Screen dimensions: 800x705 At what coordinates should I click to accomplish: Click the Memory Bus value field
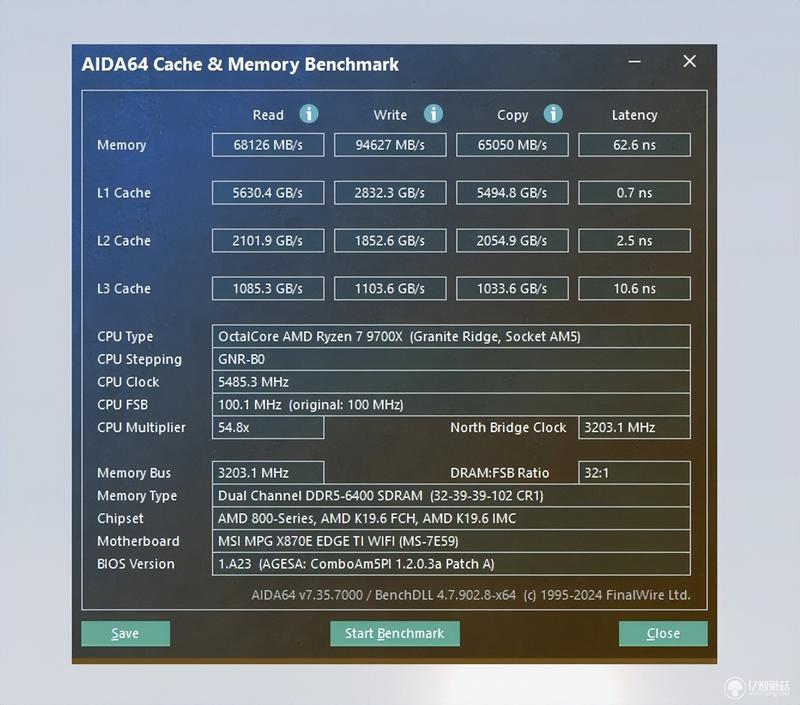(268, 473)
